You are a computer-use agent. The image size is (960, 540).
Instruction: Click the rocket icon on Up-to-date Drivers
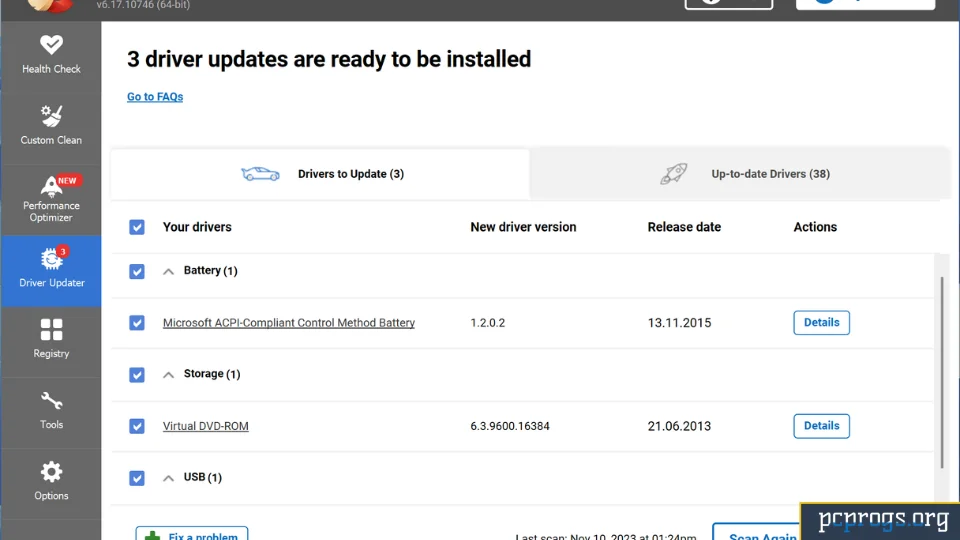click(673, 174)
